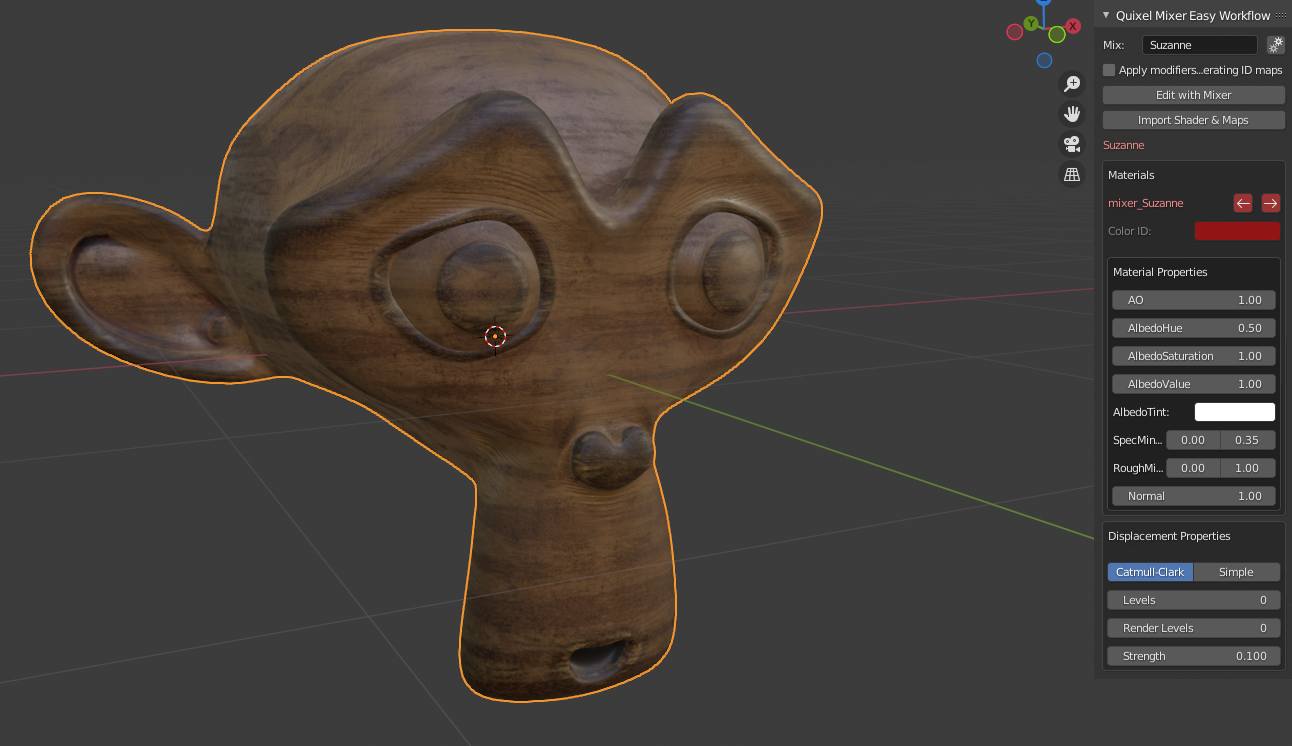Click the AlbedoValue slider
Screen dimensions: 1292x746
[x=1194, y=384]
